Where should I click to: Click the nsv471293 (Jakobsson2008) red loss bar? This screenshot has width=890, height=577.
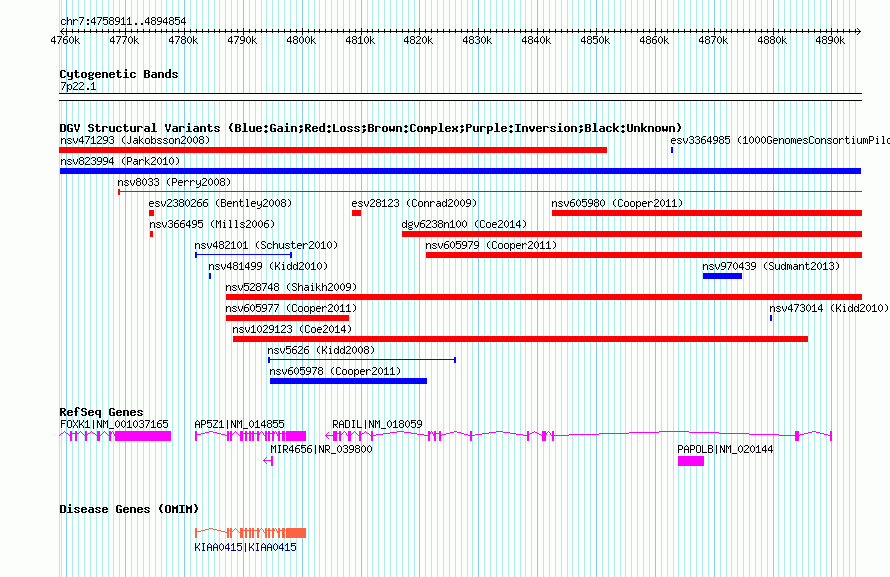tap(333, 150)
